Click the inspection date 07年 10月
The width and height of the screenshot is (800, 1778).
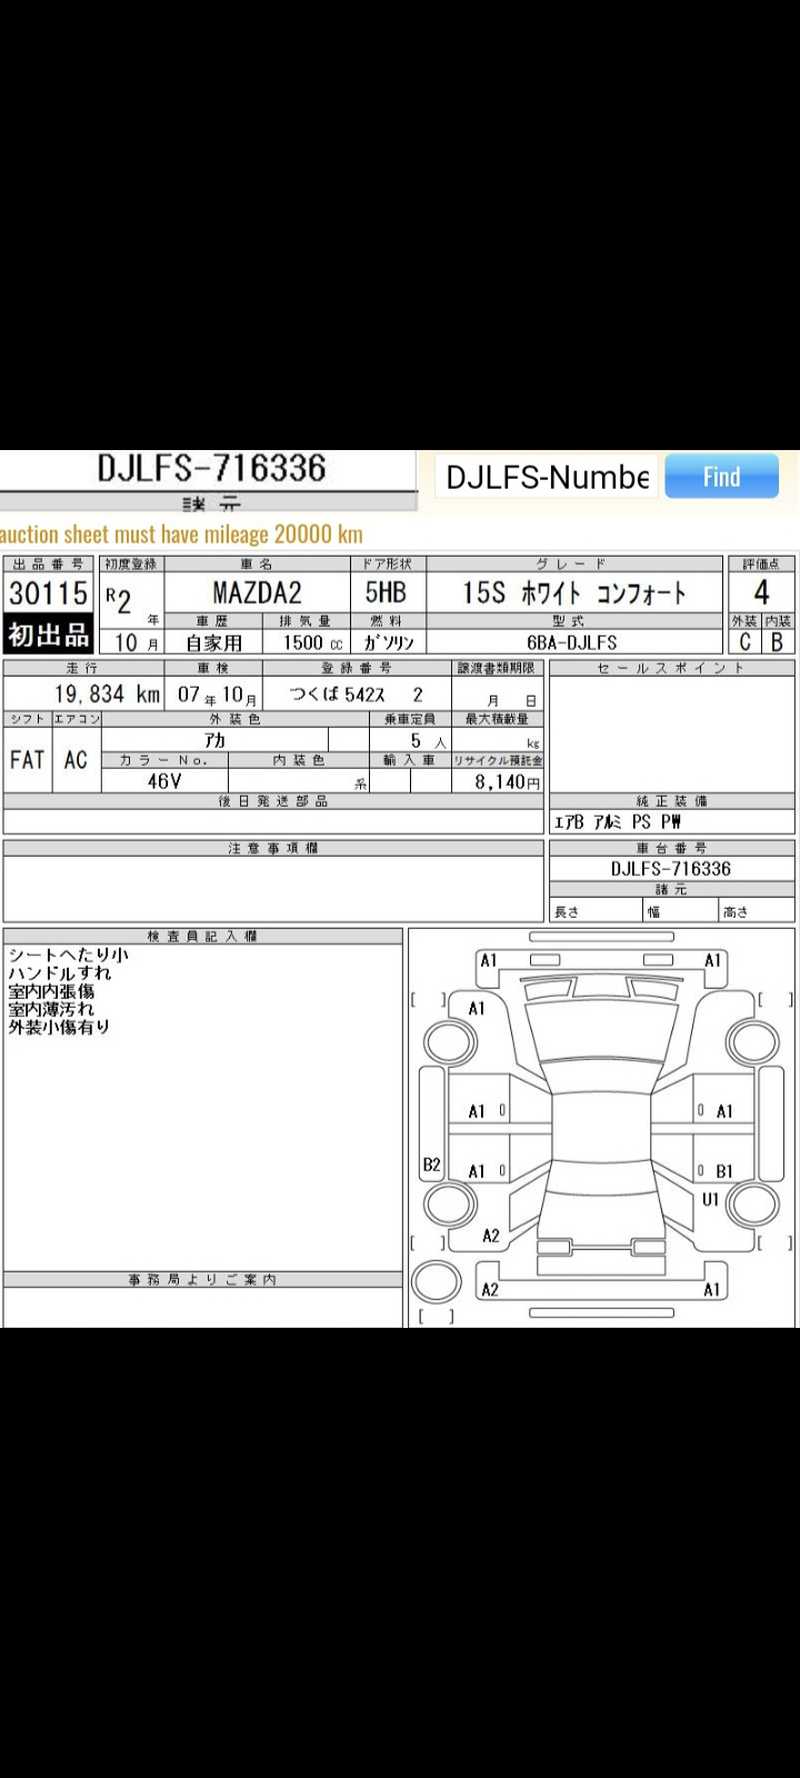(x=217, y=695)
